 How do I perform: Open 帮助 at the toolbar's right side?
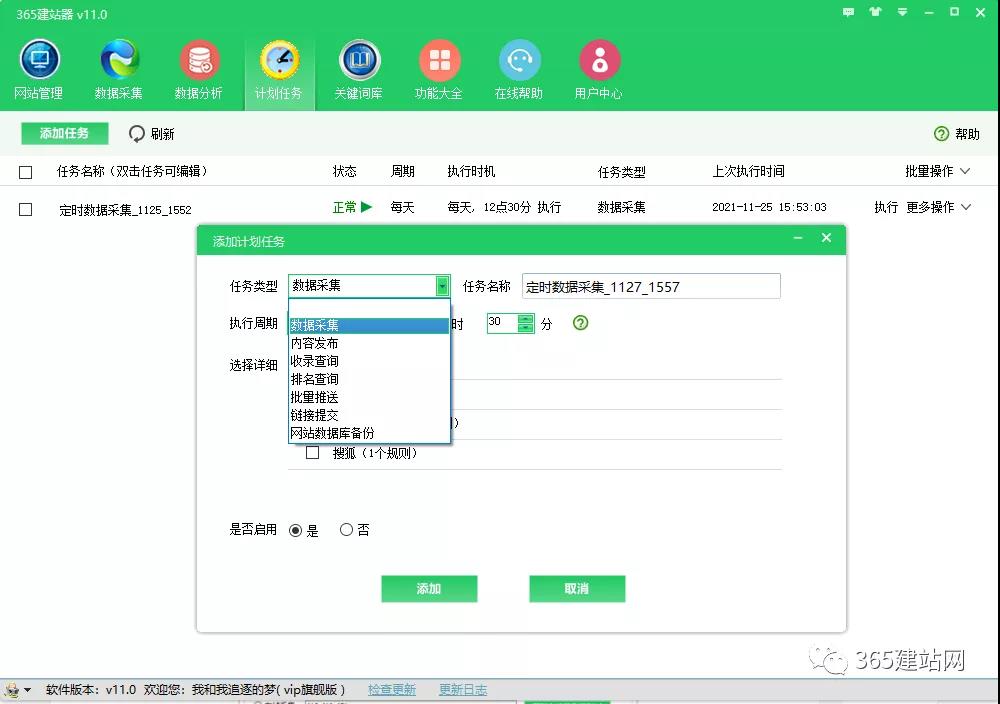[x=957, y=134]
